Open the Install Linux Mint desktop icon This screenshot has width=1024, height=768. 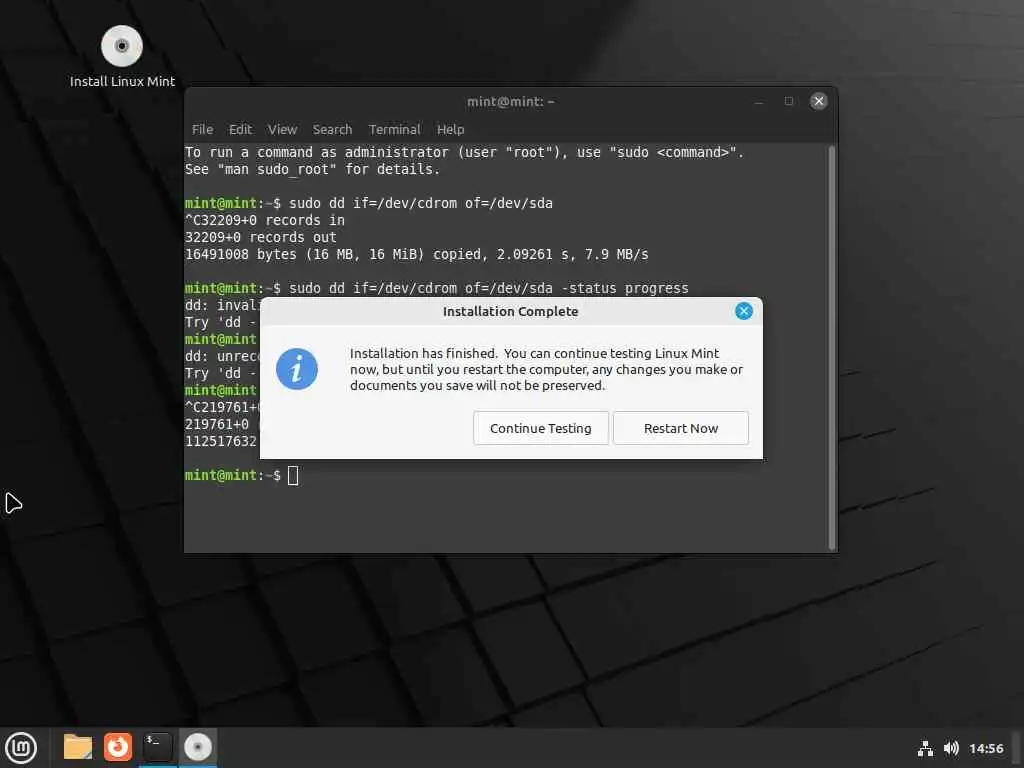pos(122,56)
